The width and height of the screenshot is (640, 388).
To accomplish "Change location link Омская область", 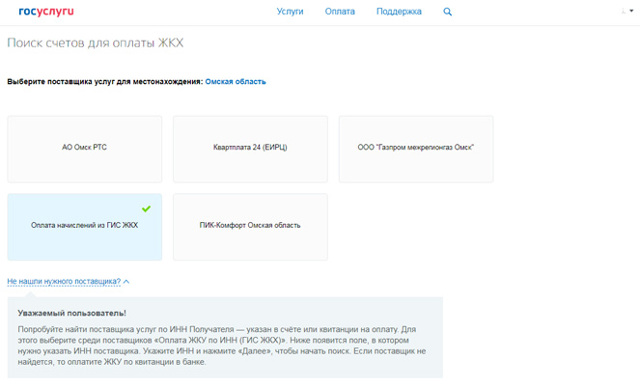I will point(236,82).
